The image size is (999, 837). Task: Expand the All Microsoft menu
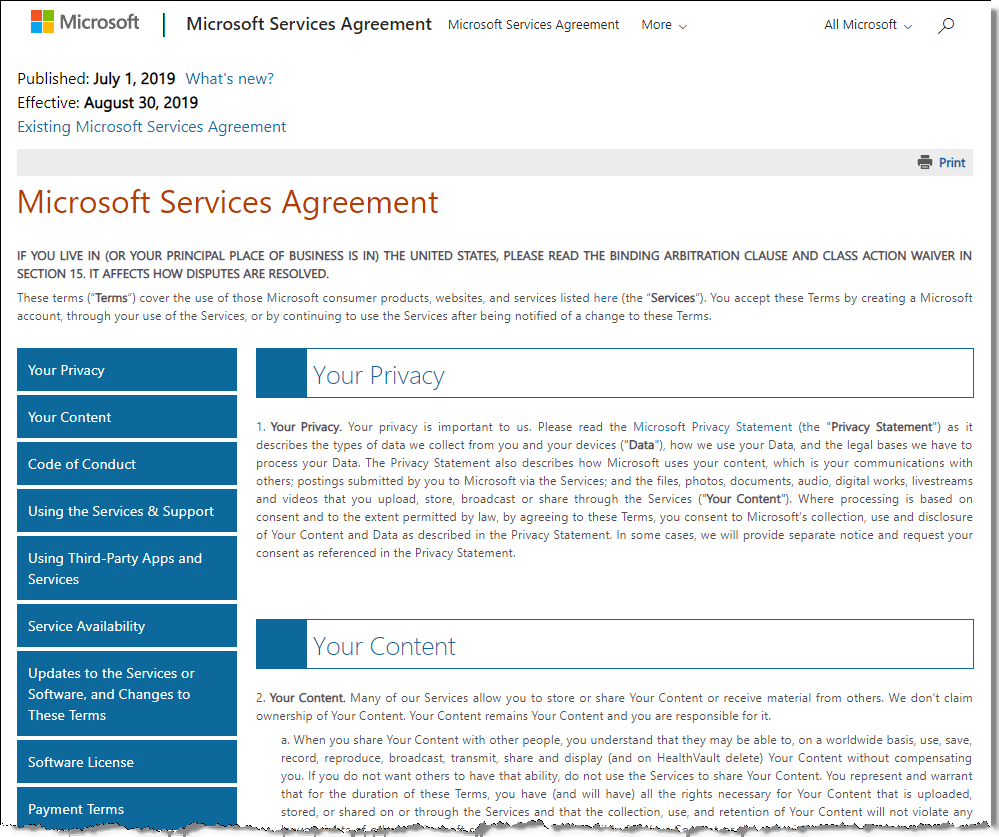868,25
